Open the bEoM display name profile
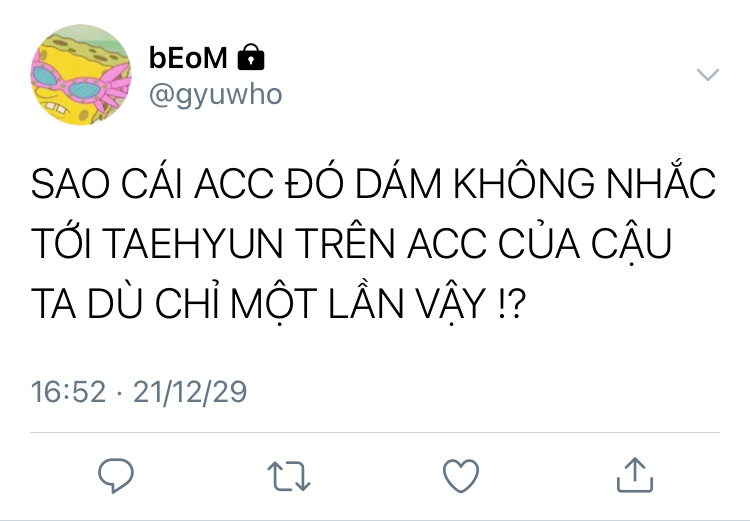The height and width of the screenshot is (521, 750). (188, 58)
